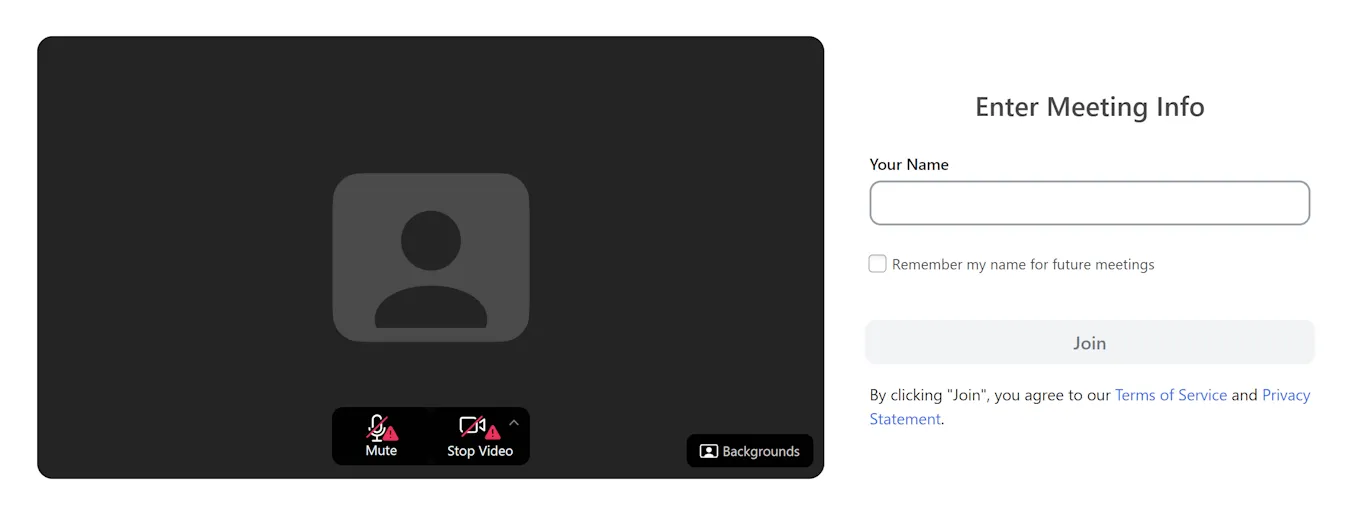This screenshot has height=512, width=1350.
Task: Expand video options with the up chevron
Action: point(514,423)
